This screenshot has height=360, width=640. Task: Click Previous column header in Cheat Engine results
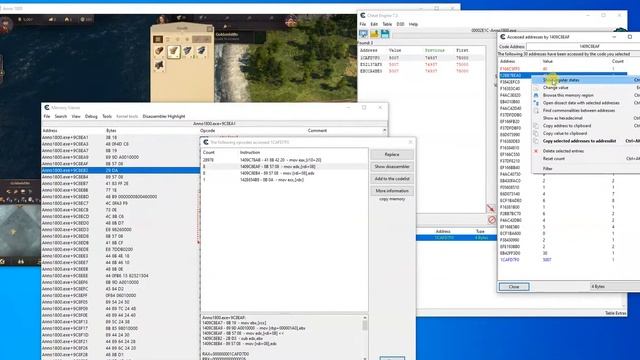tap(434, 50)
